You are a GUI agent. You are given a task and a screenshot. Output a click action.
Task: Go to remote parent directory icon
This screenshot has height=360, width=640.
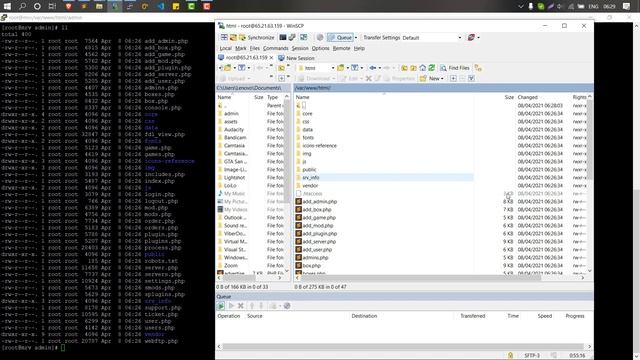(404, 68)
